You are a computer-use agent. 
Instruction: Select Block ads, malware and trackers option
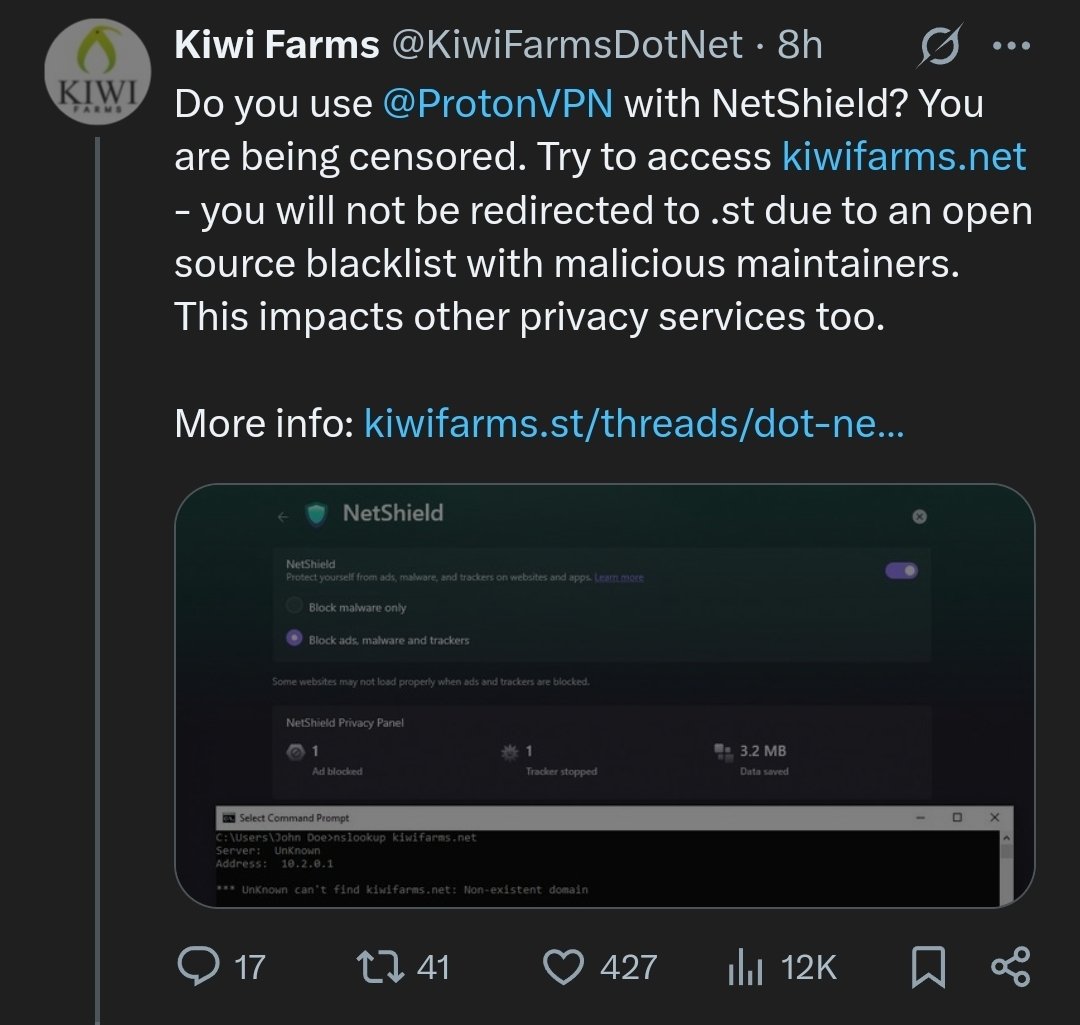coord(295,639)
